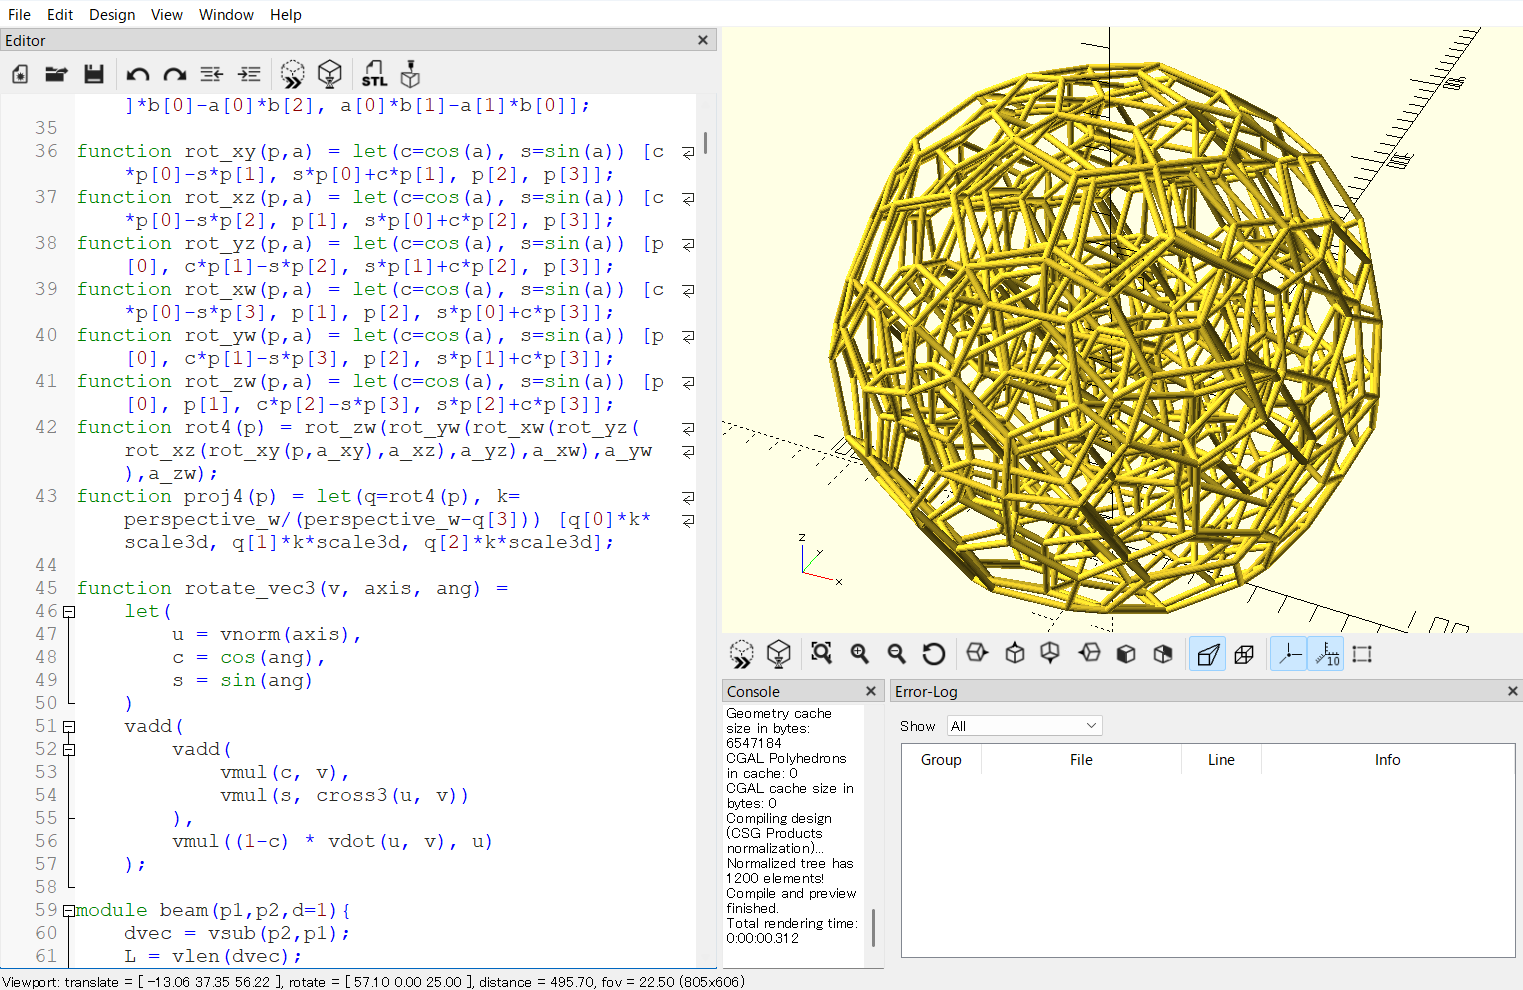This screenshot has height=990, width=1523.
Task: Click 'module beam(p1,p2,d=1){' code line
Action: pyautogui.click(x=213, y=910)
